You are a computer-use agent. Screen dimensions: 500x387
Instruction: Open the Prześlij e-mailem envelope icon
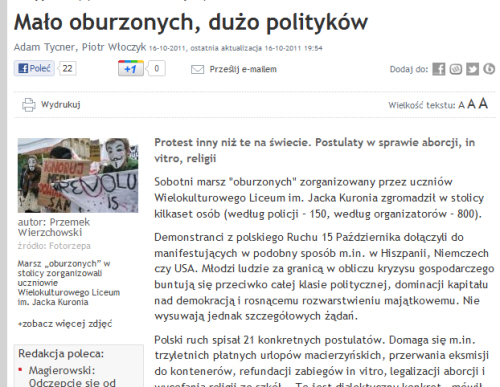pos(197,69)
